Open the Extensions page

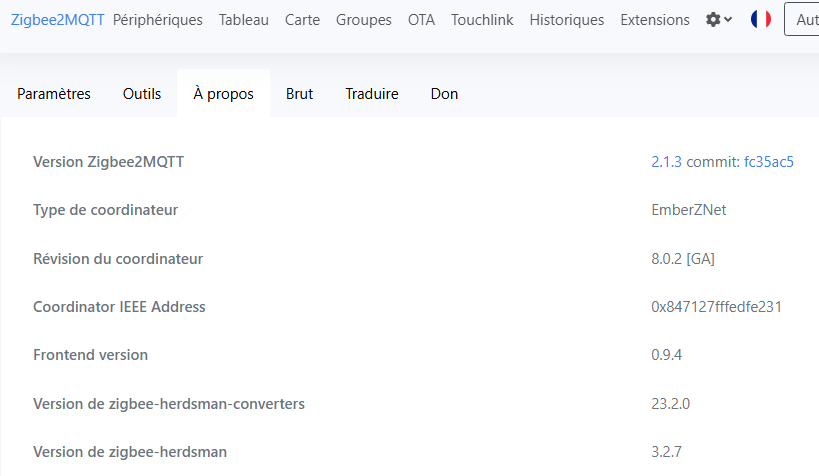click(x=655, y=20)
